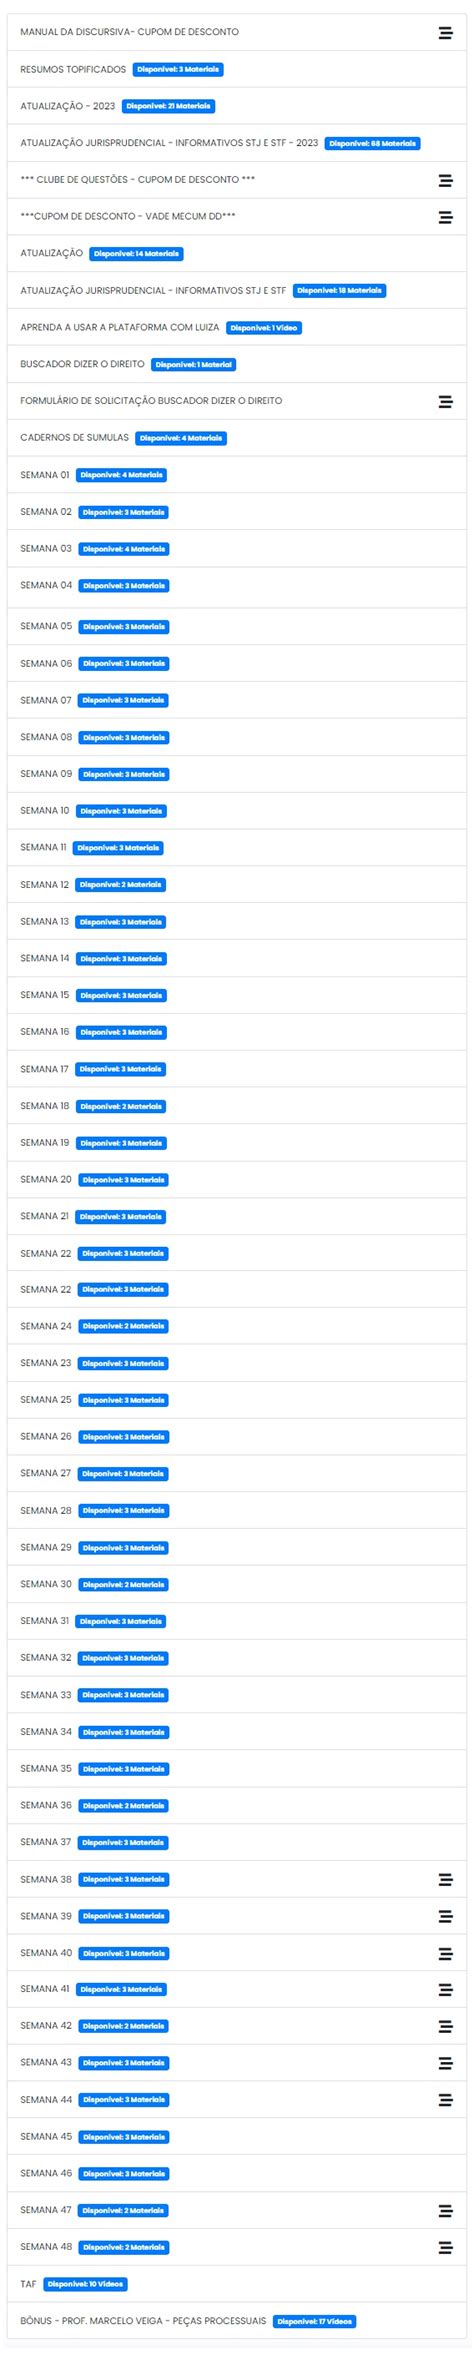474x2370 pixels.
Task: Click 'Disponível: 1 Vídeo' badge for Luiza
Action: pos(264,328)
